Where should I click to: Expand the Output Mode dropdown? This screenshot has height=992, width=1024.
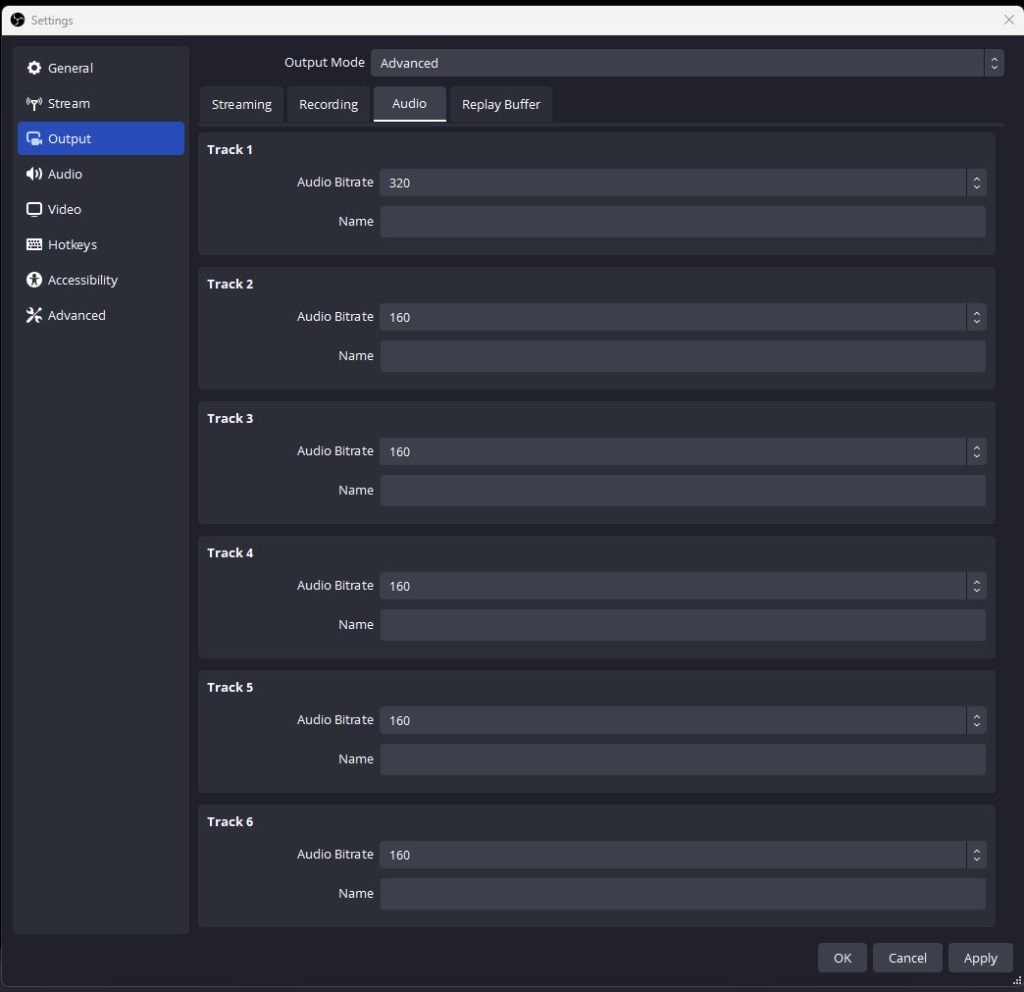tap(686, 63)
